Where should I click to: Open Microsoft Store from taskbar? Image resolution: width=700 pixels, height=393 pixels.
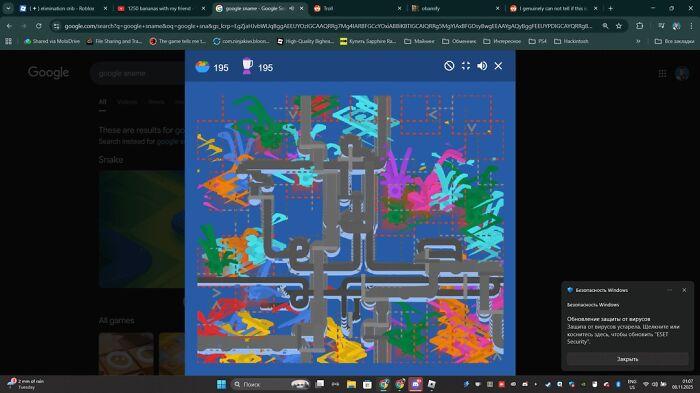[367, 384]
